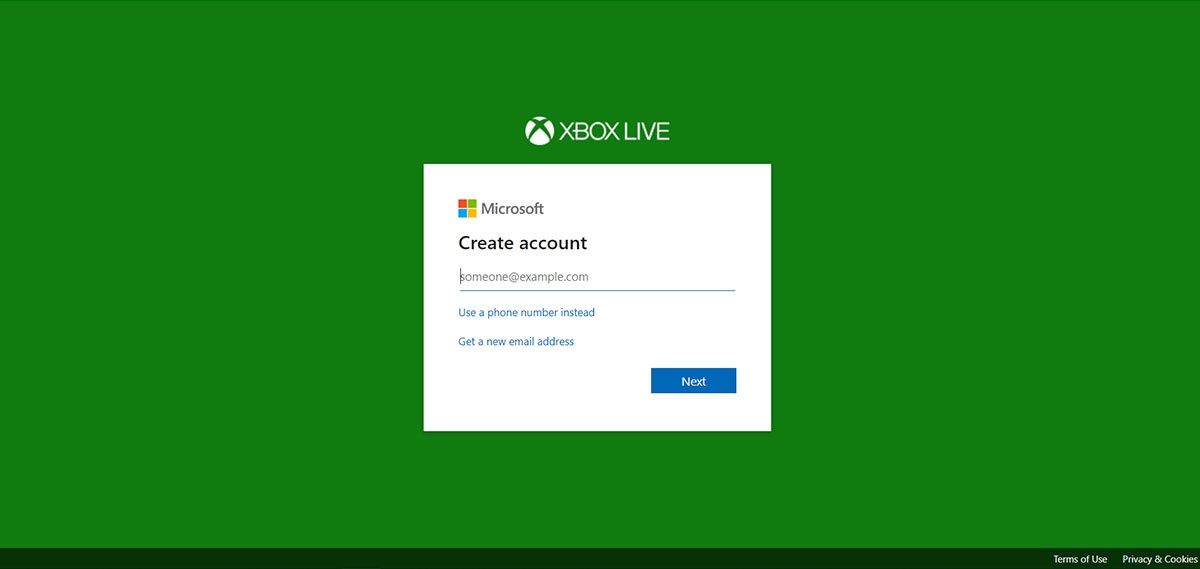Open Get a new email address
This screenshot has width=1200, height=569.
click(516, 342)
